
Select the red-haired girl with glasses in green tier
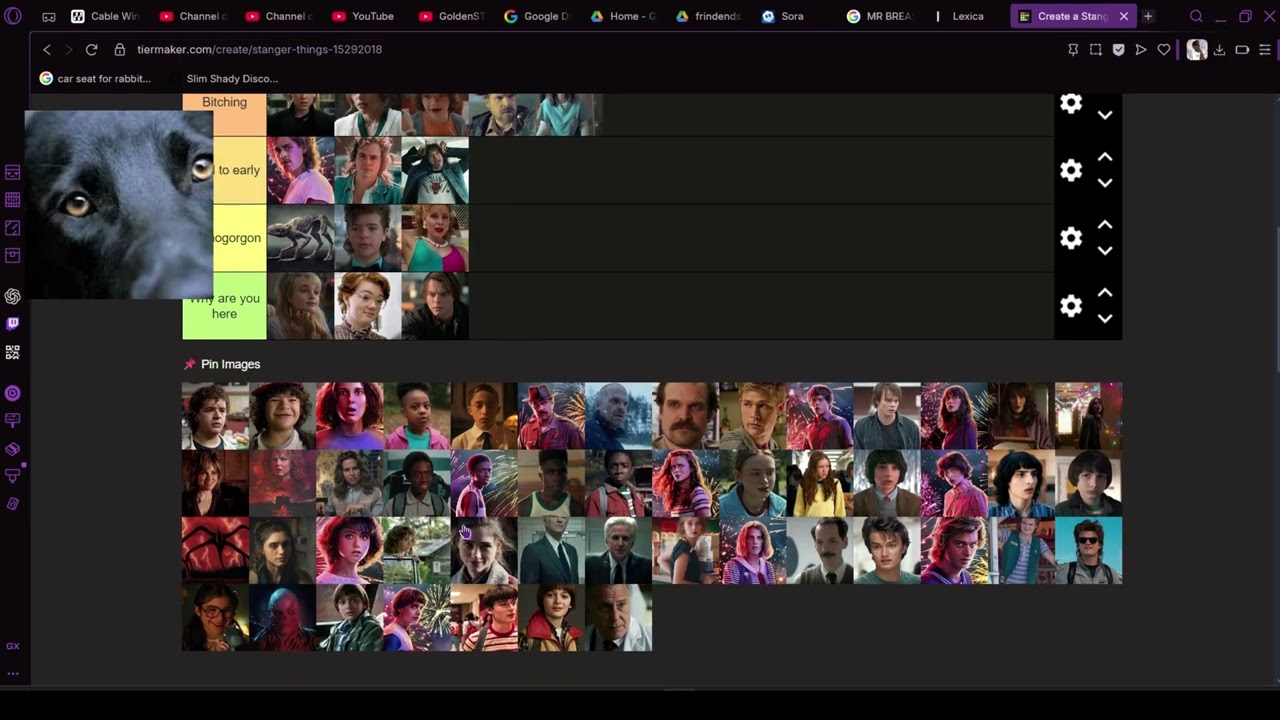pos(367,306)
